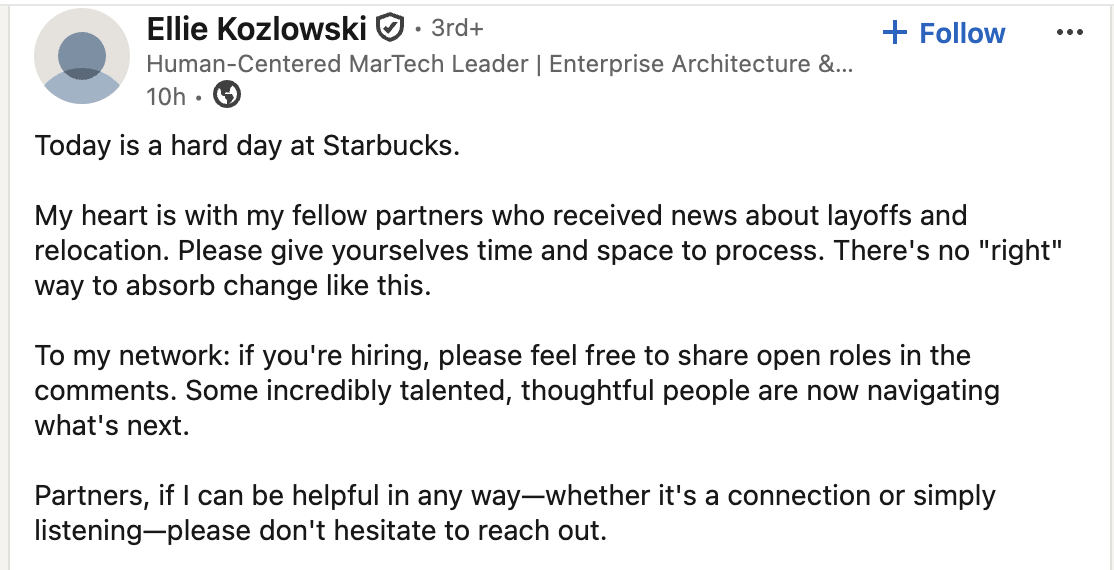The width and height of the screenshot is (1114, 570).
Task: Click the paragraph starting 'My heart is with'
Action: (x=501, y=250)
